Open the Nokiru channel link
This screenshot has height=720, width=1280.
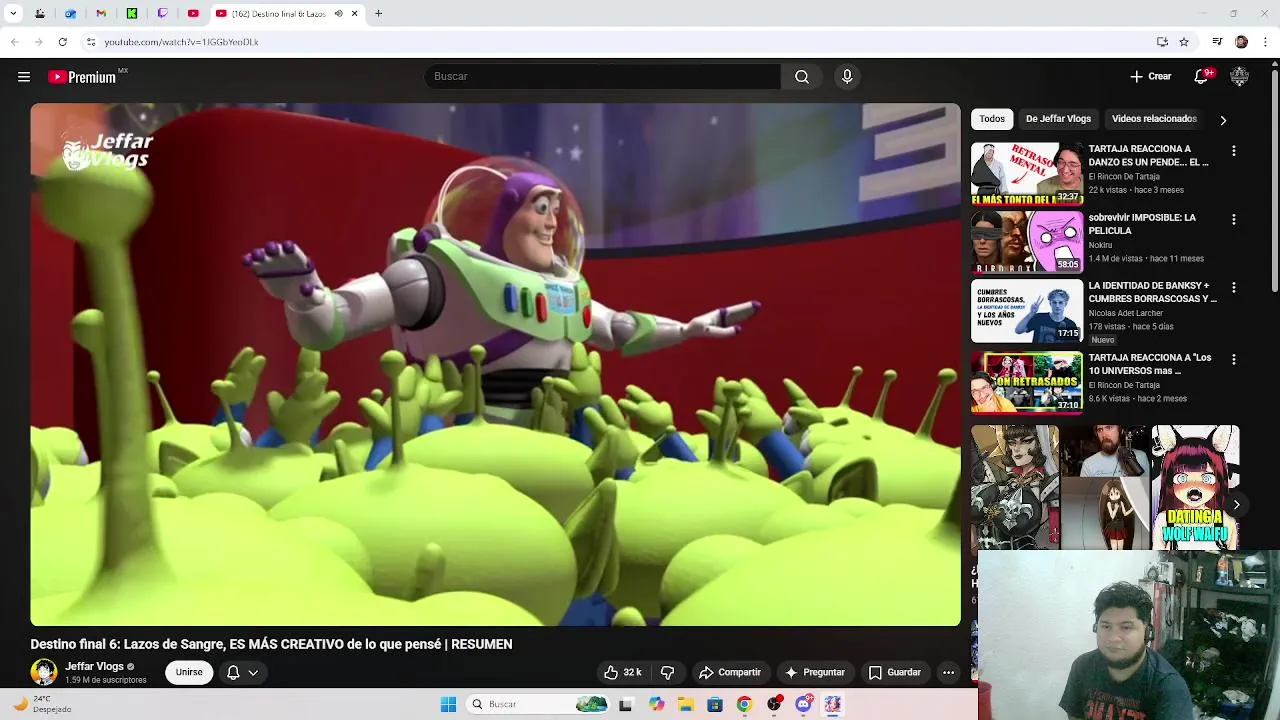[x=1100, y=245]
